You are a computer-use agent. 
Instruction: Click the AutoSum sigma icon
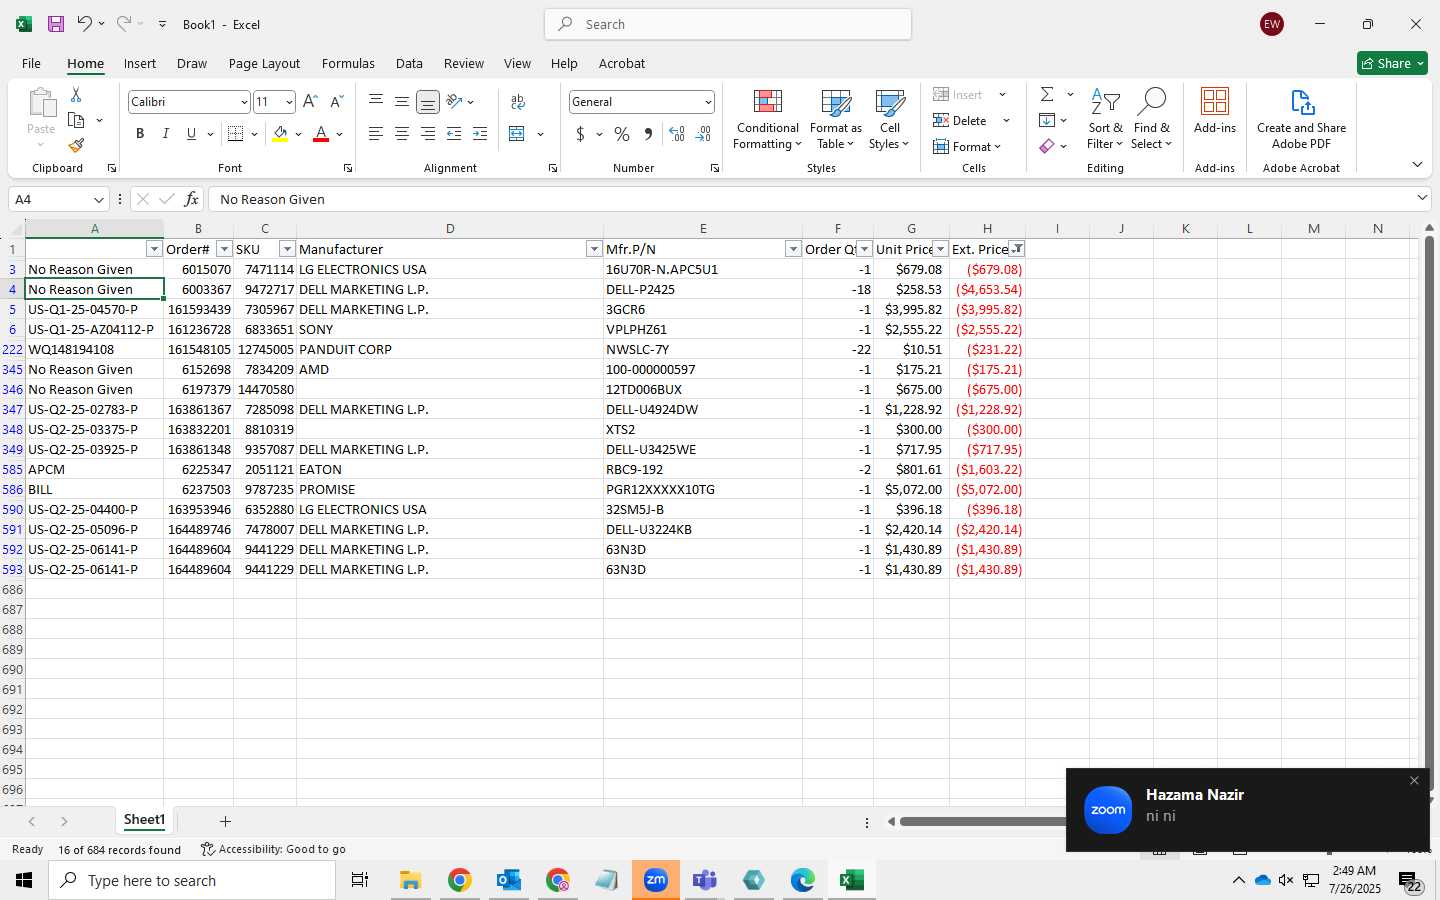(x=1047, y=94)
